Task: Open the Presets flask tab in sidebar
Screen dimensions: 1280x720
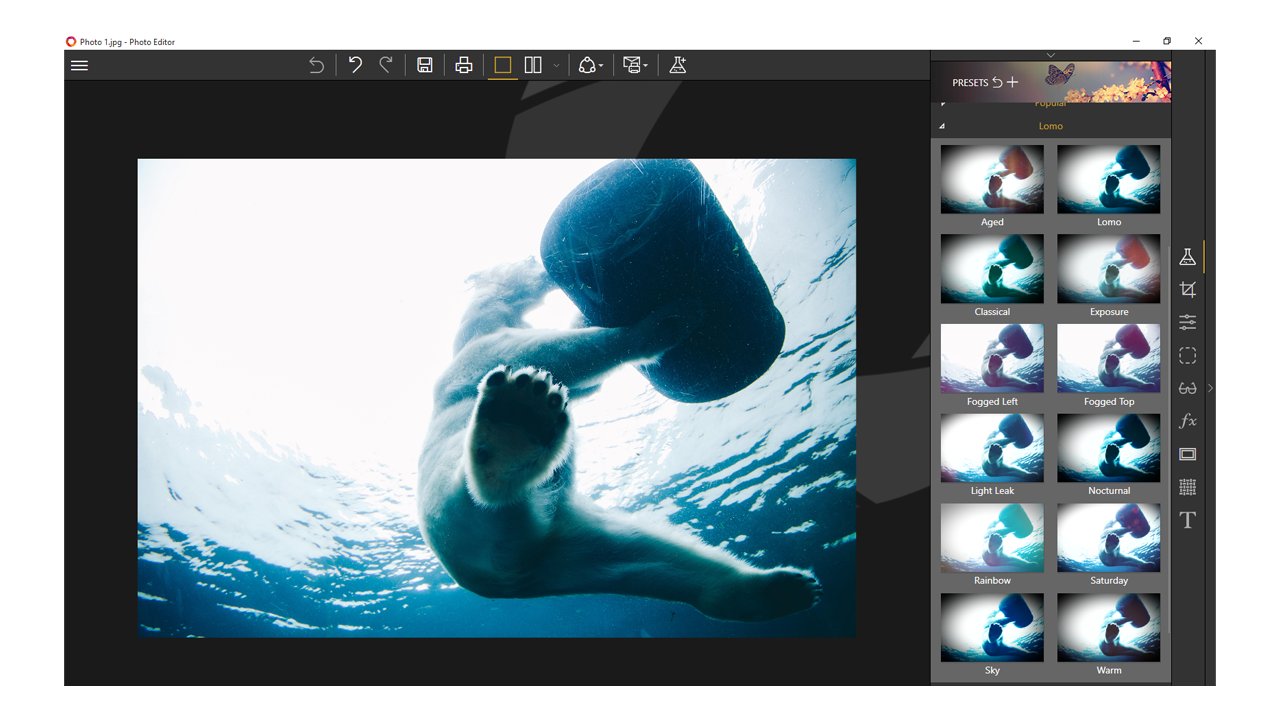Action: click(1188, 257)
